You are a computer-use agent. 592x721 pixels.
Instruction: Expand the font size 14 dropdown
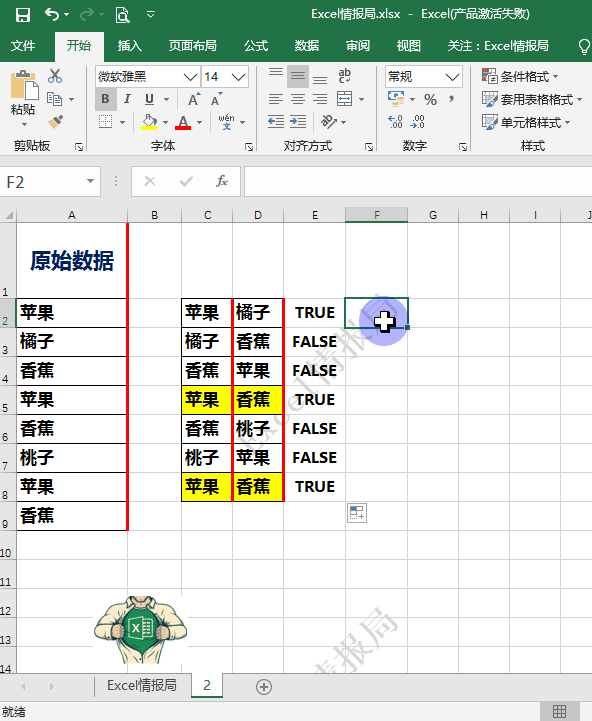tap(238, 77)
